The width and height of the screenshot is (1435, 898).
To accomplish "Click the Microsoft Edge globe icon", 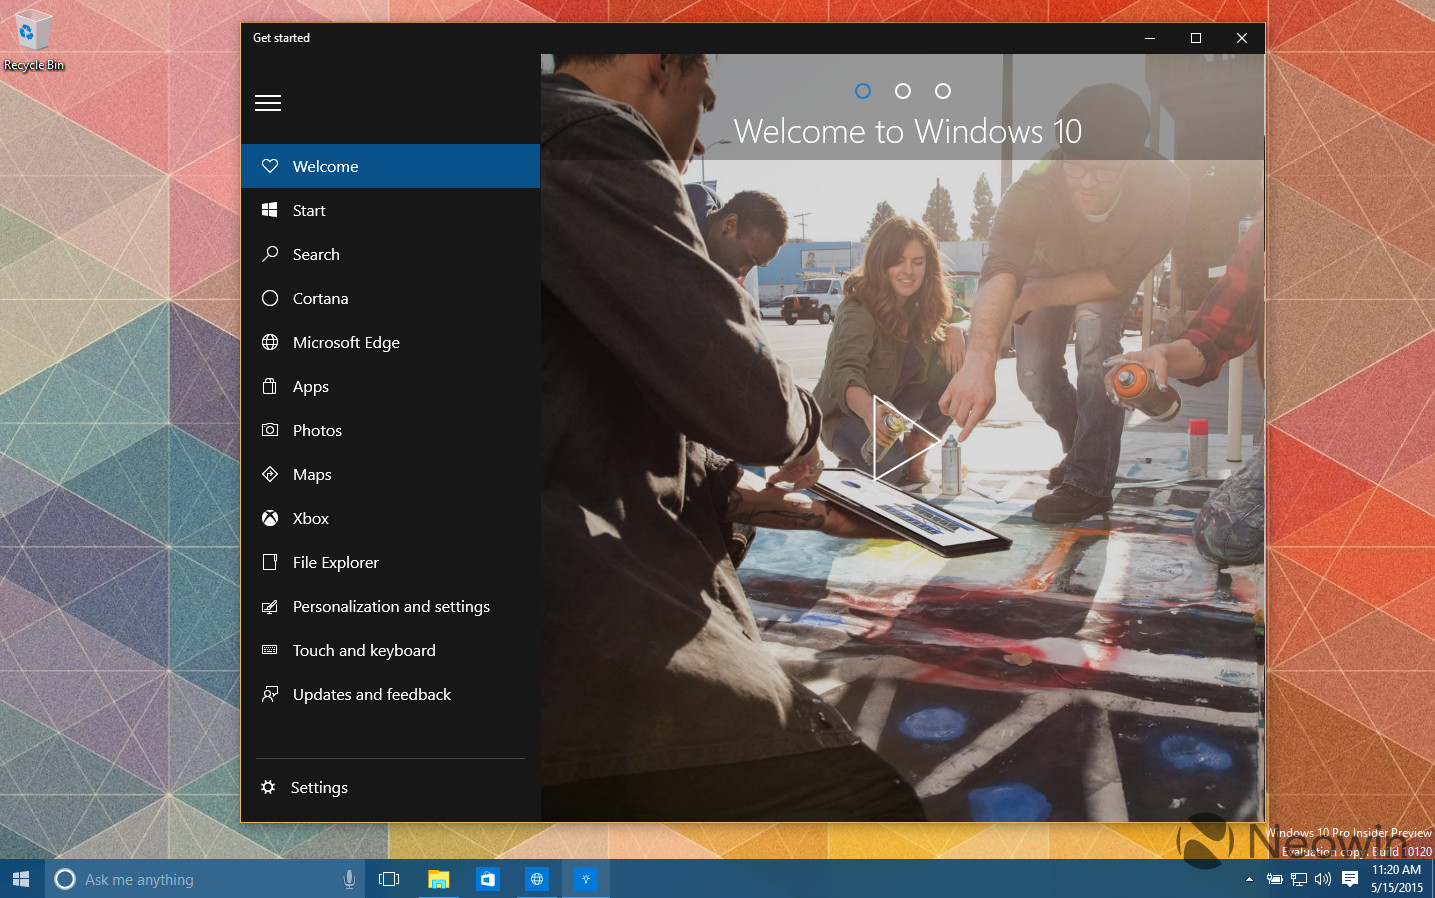I will click(270, 342).
